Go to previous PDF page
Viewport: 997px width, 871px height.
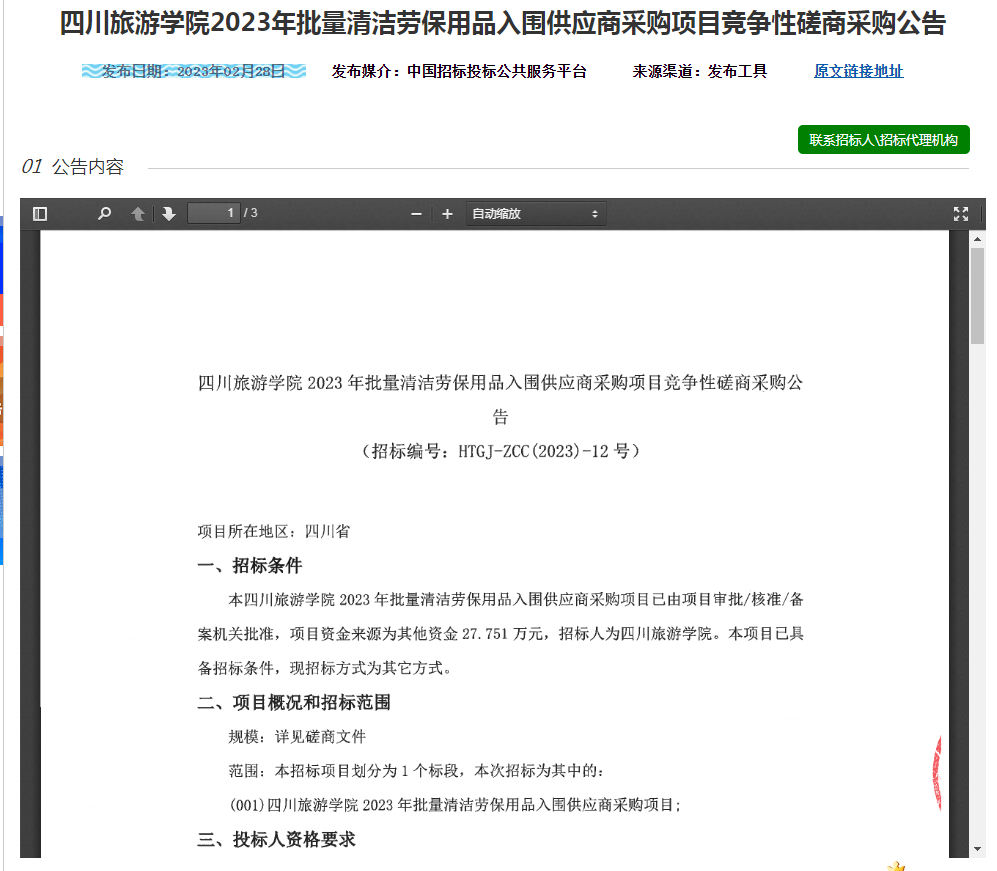click(137, 214)
